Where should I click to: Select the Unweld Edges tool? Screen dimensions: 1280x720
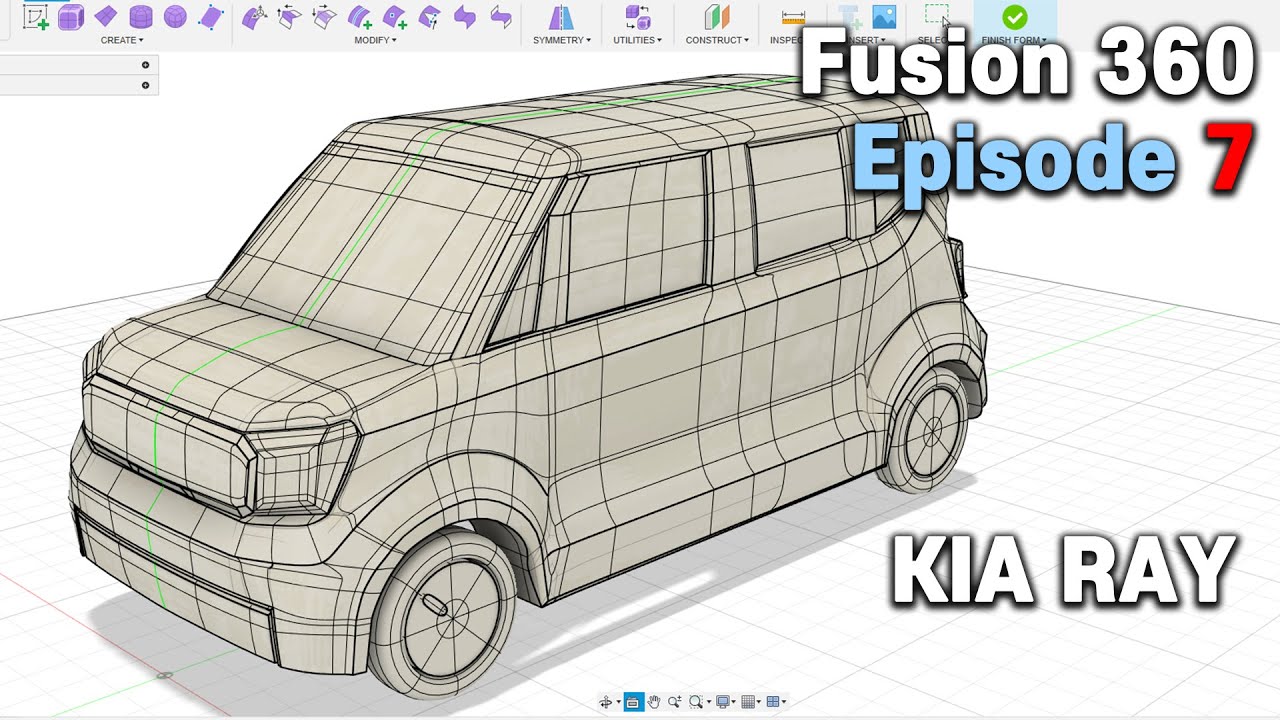pyautogui.click(x=430, y=16)
